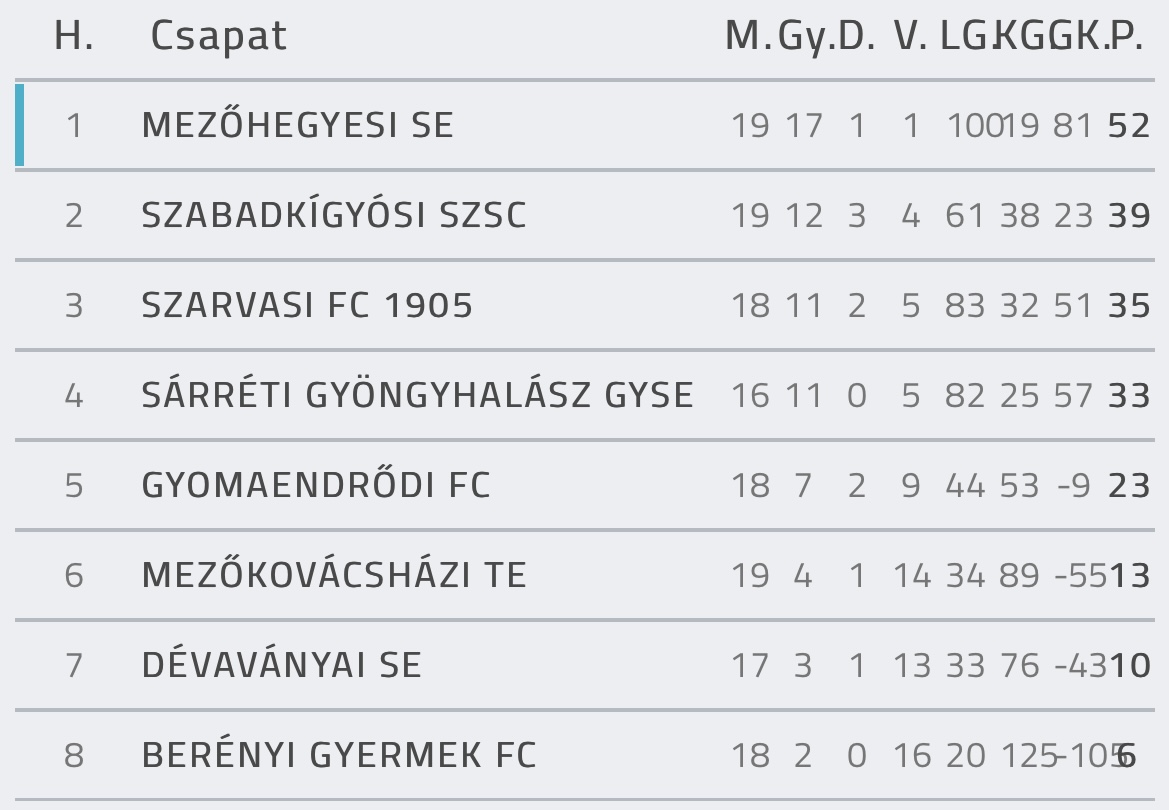Select BERÉNYI GYERMEK FC row
The height and width of the screenshot is (810, 1169).
coord(584,755)
